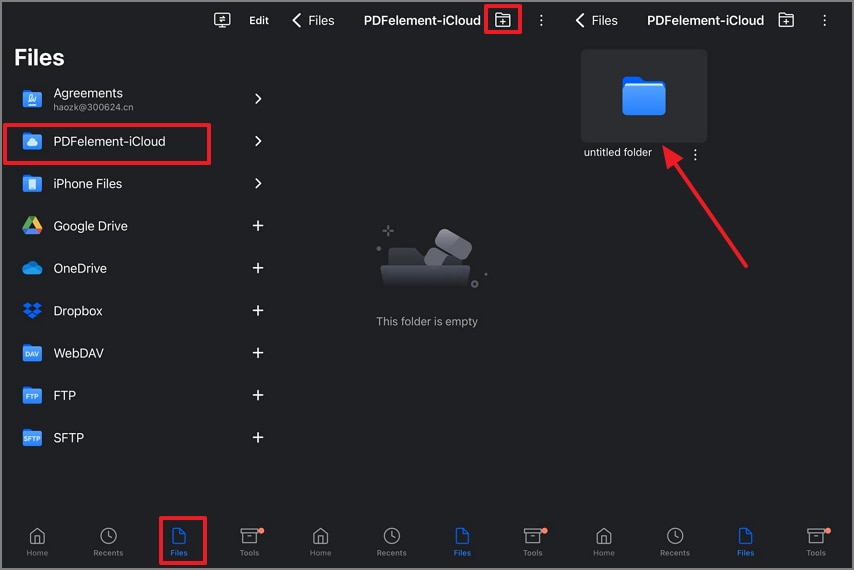Image resolution: width=854 pixels, height=570 pixels.
Task: Switch to Recents tab in left panel
Action: click(108, 542)
